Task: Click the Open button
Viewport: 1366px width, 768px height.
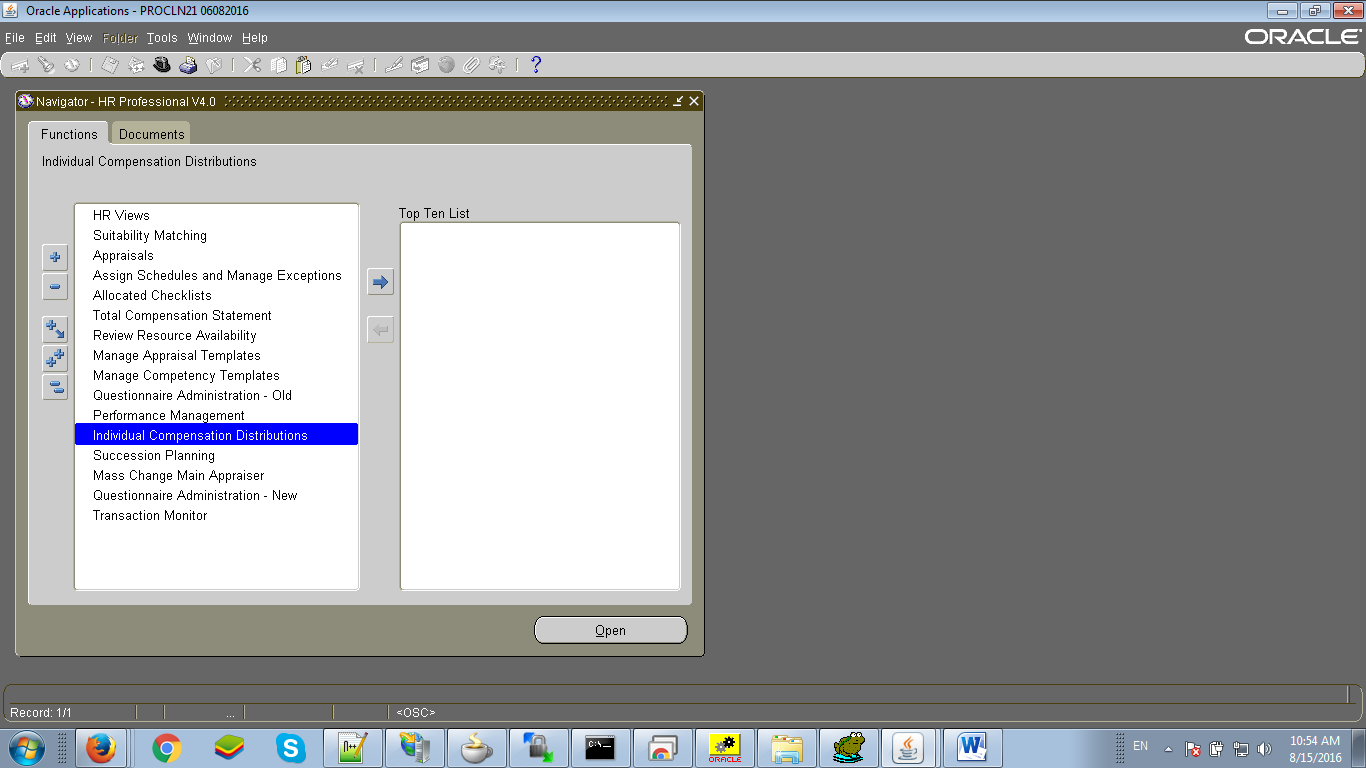Action: tap(610, 630)
